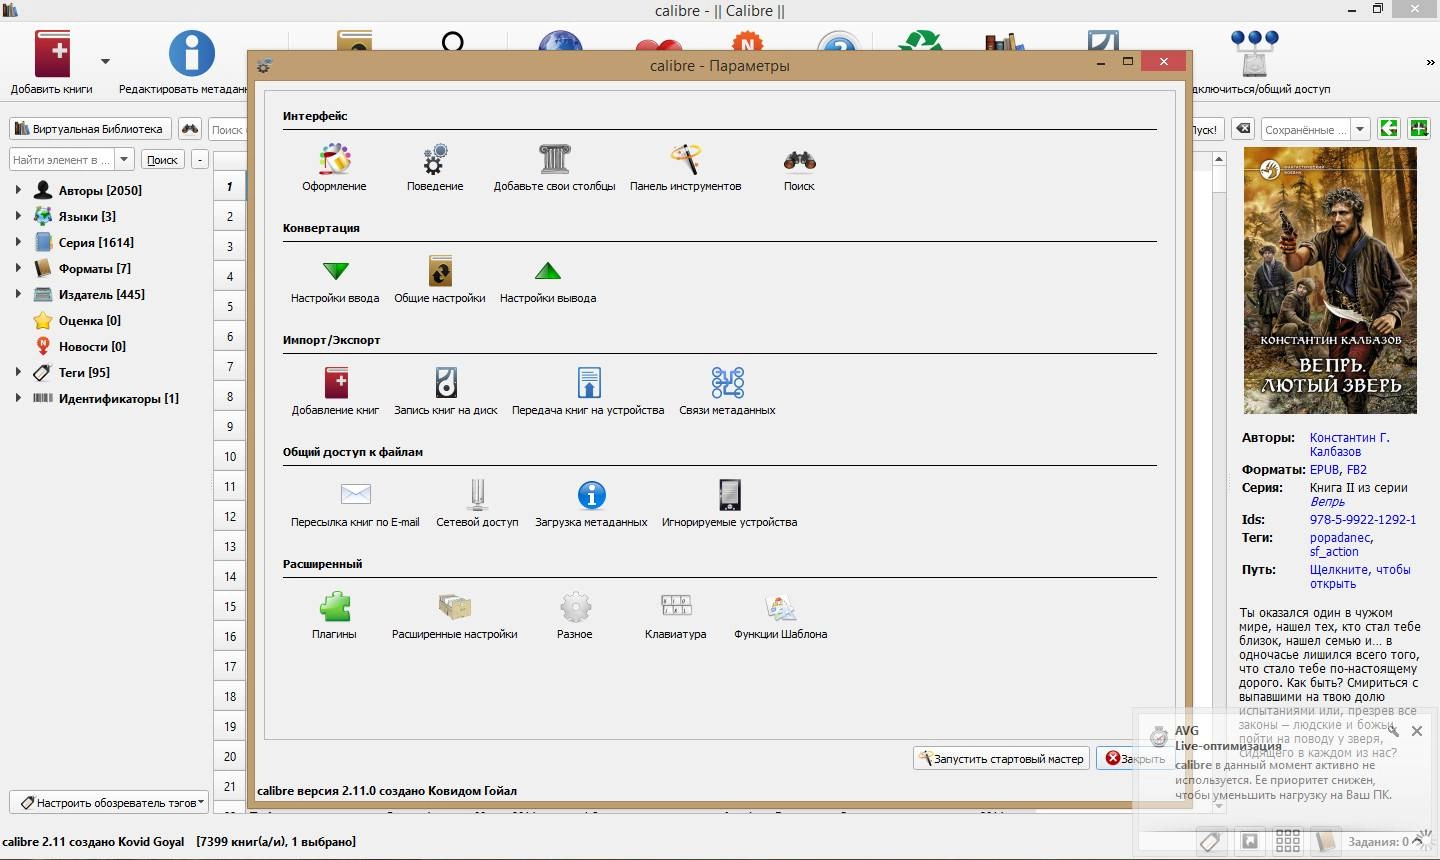Open advanced search binoculars in main window
Screen dimensions: 1440x860
(189, 129)
